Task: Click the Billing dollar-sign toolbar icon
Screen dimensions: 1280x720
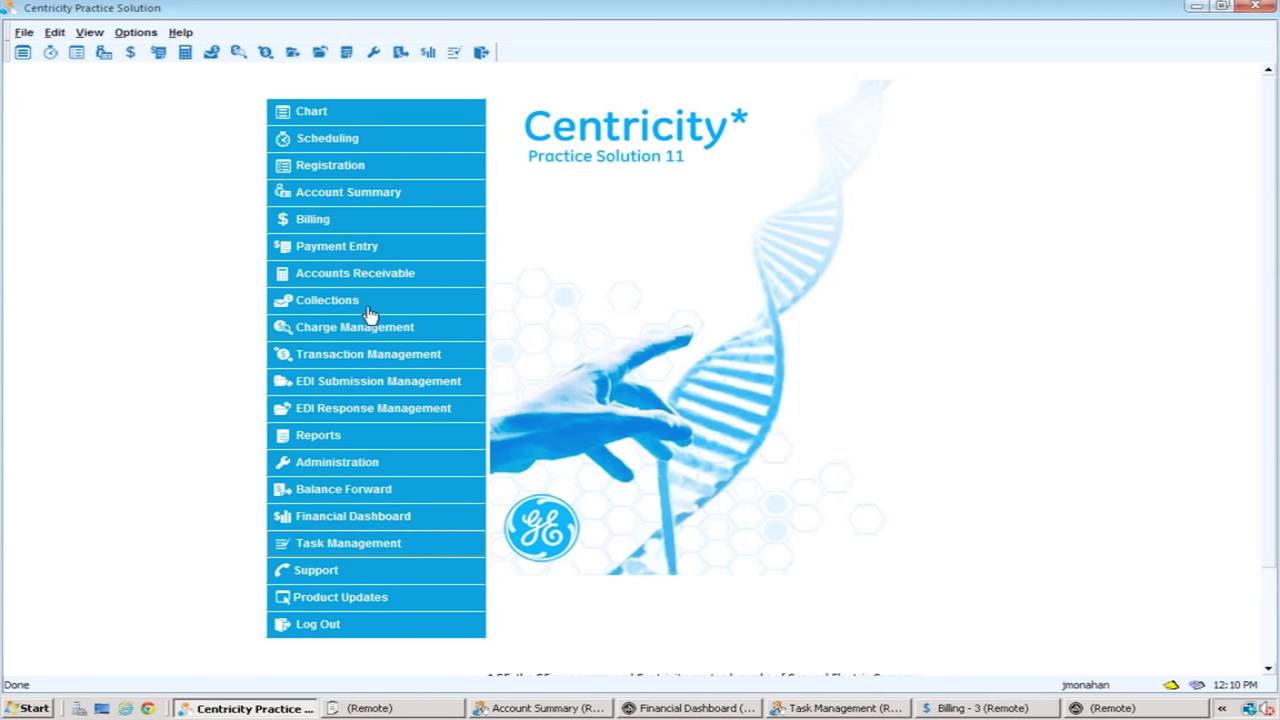Action: tap(131, 52)
